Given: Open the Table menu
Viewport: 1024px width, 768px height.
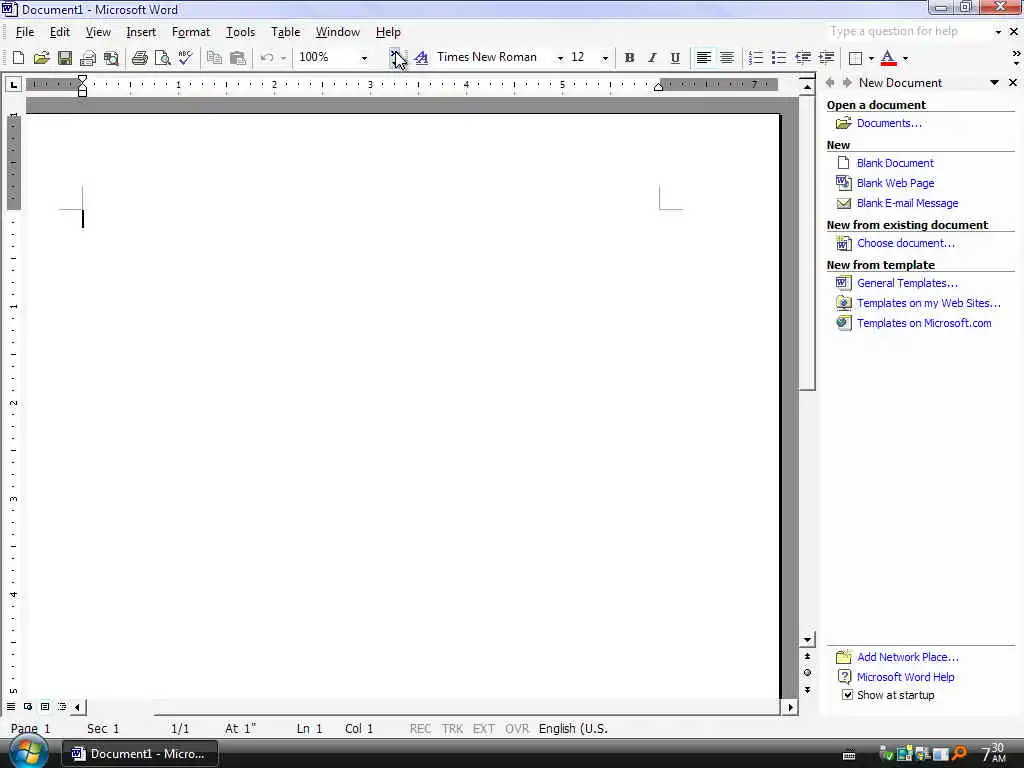Looking at the screenshot, I should tap(285, 31).
